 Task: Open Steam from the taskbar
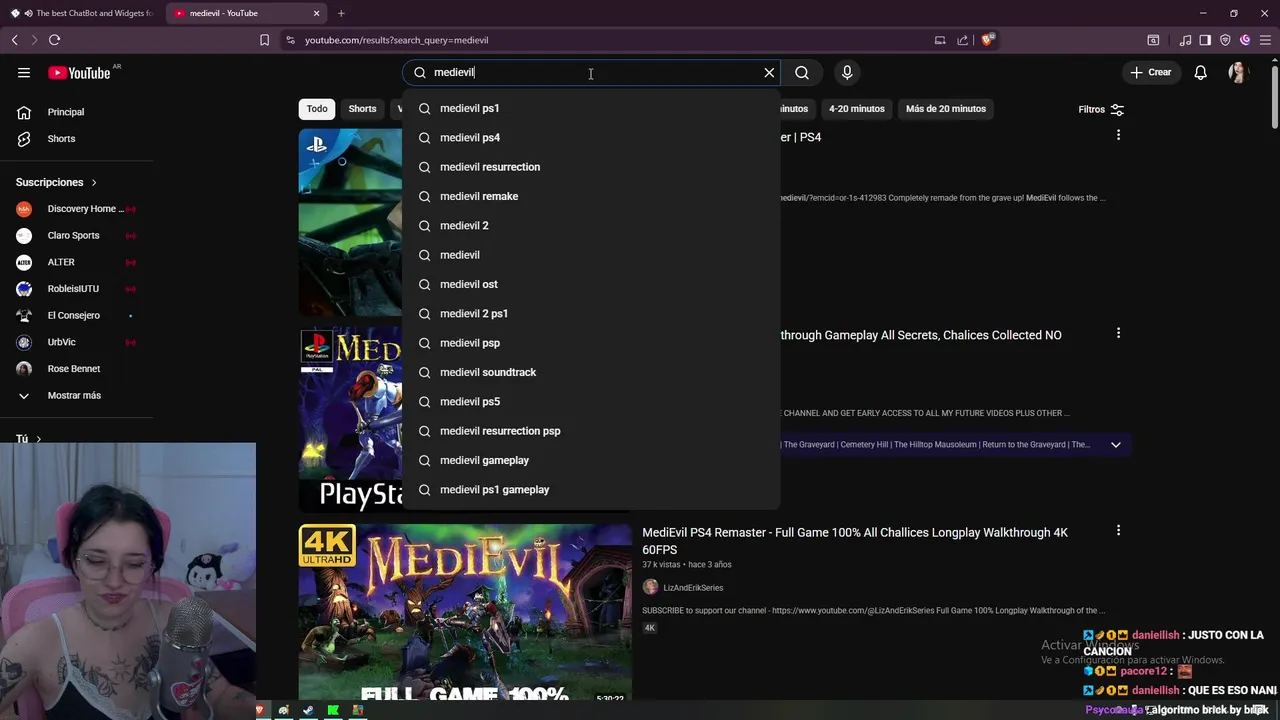coord(308,711)
